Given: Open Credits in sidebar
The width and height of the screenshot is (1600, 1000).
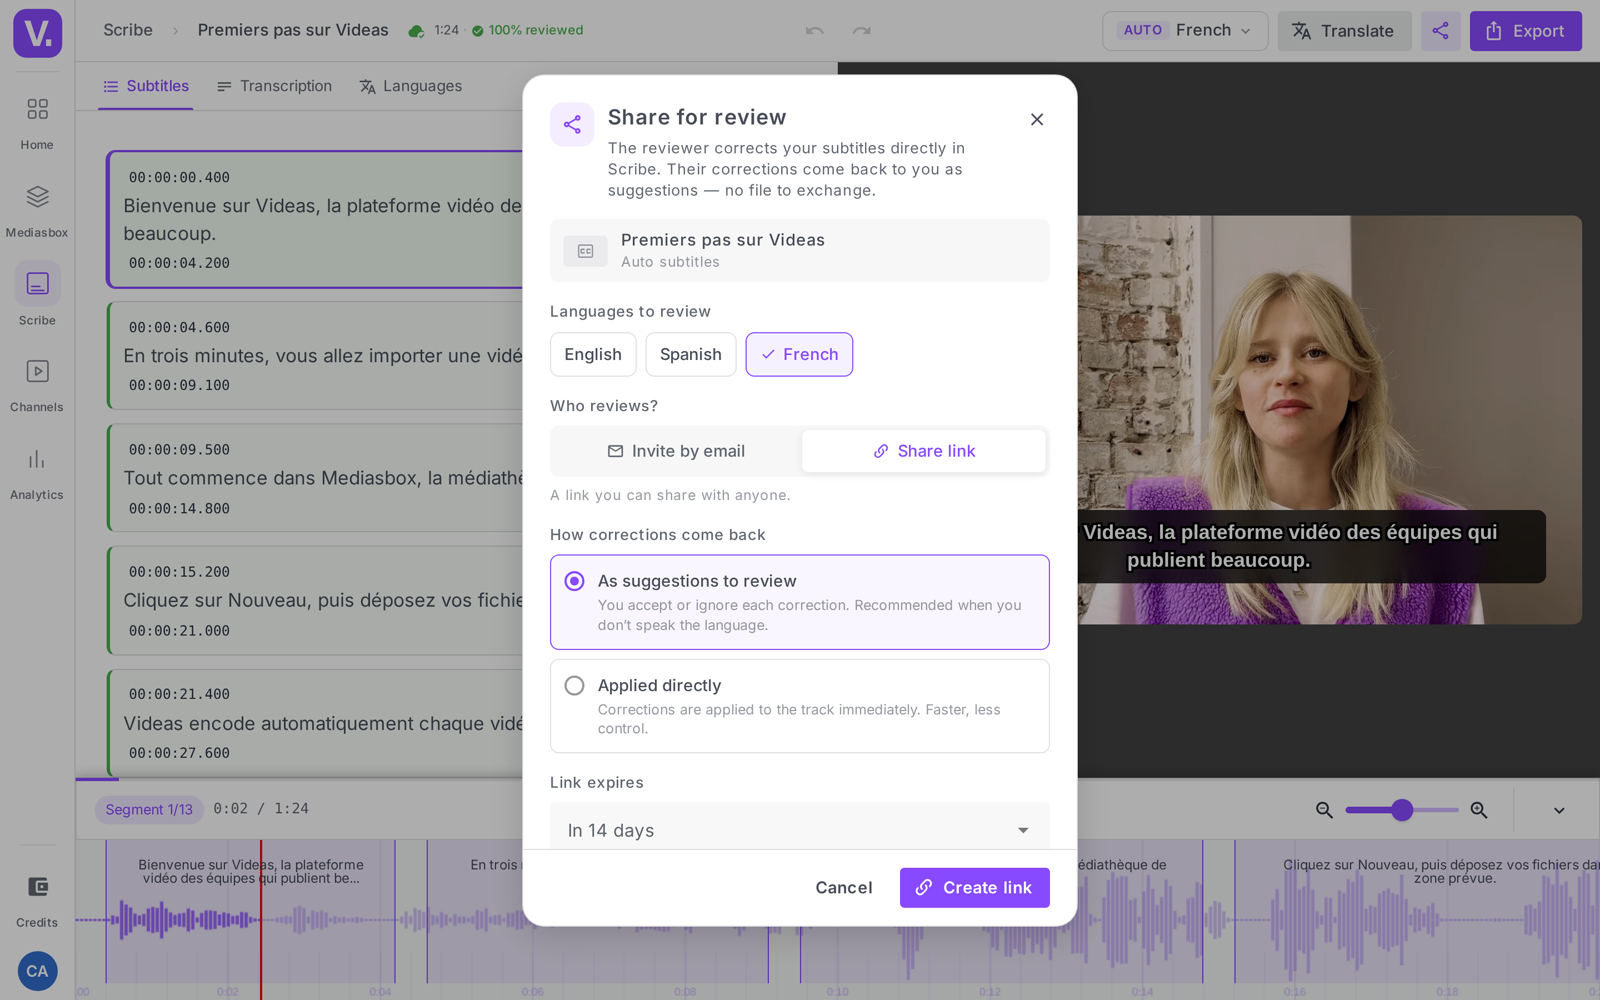Looking at the screenshot, I should [x=37, y=900].
